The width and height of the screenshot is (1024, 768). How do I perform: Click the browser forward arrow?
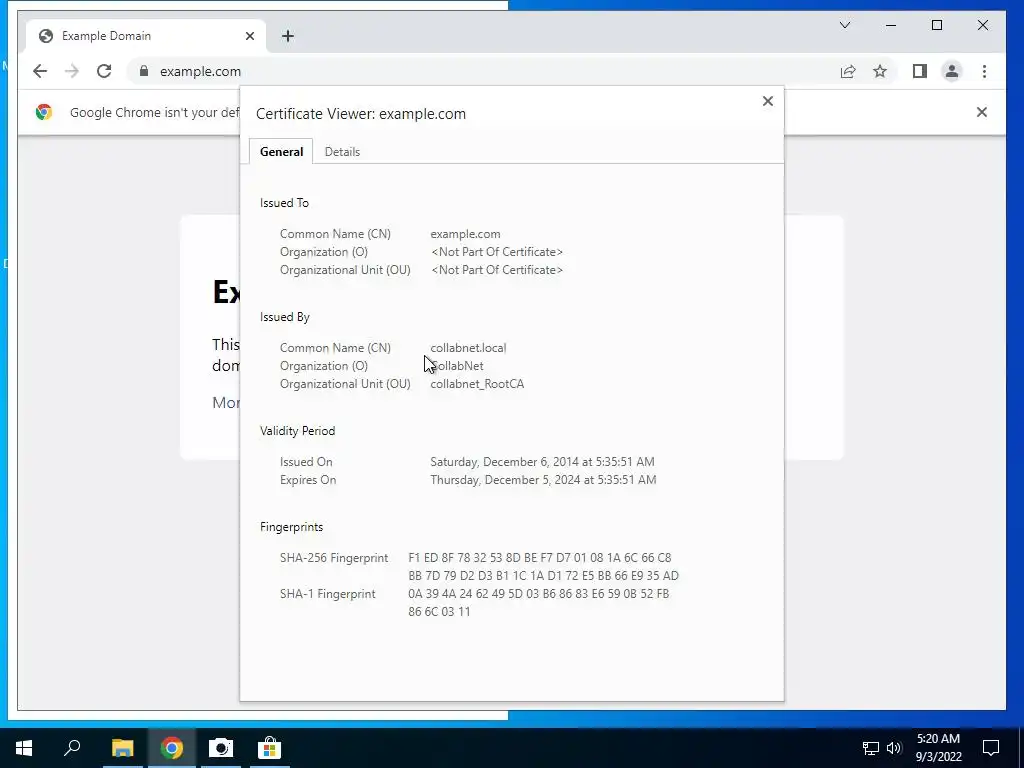coord(72,71)
